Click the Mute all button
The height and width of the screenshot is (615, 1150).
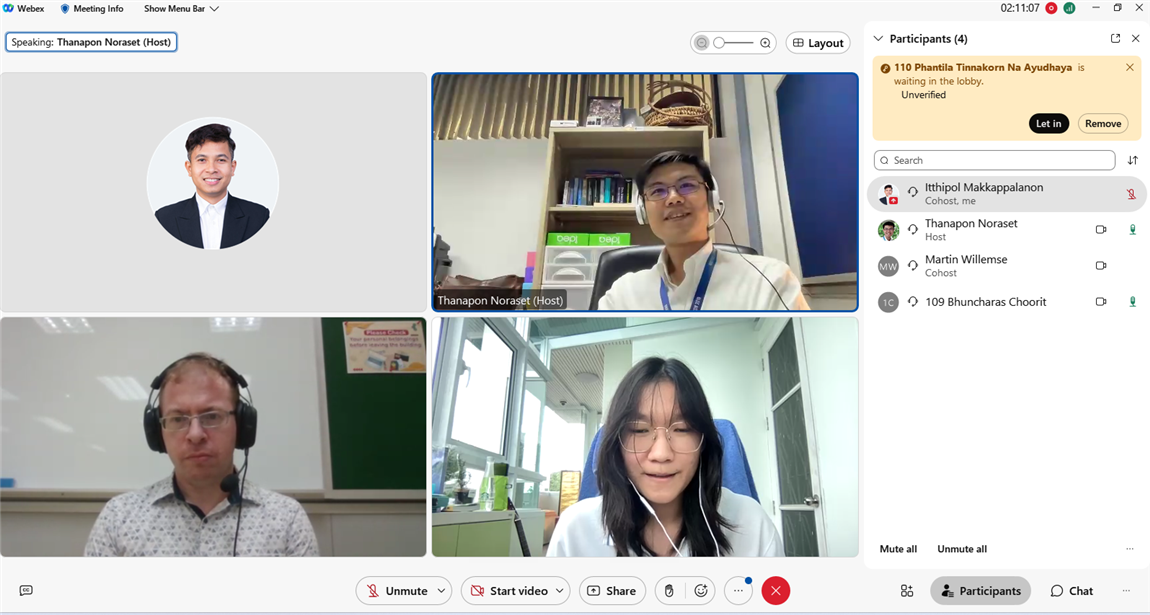point(898,549)
